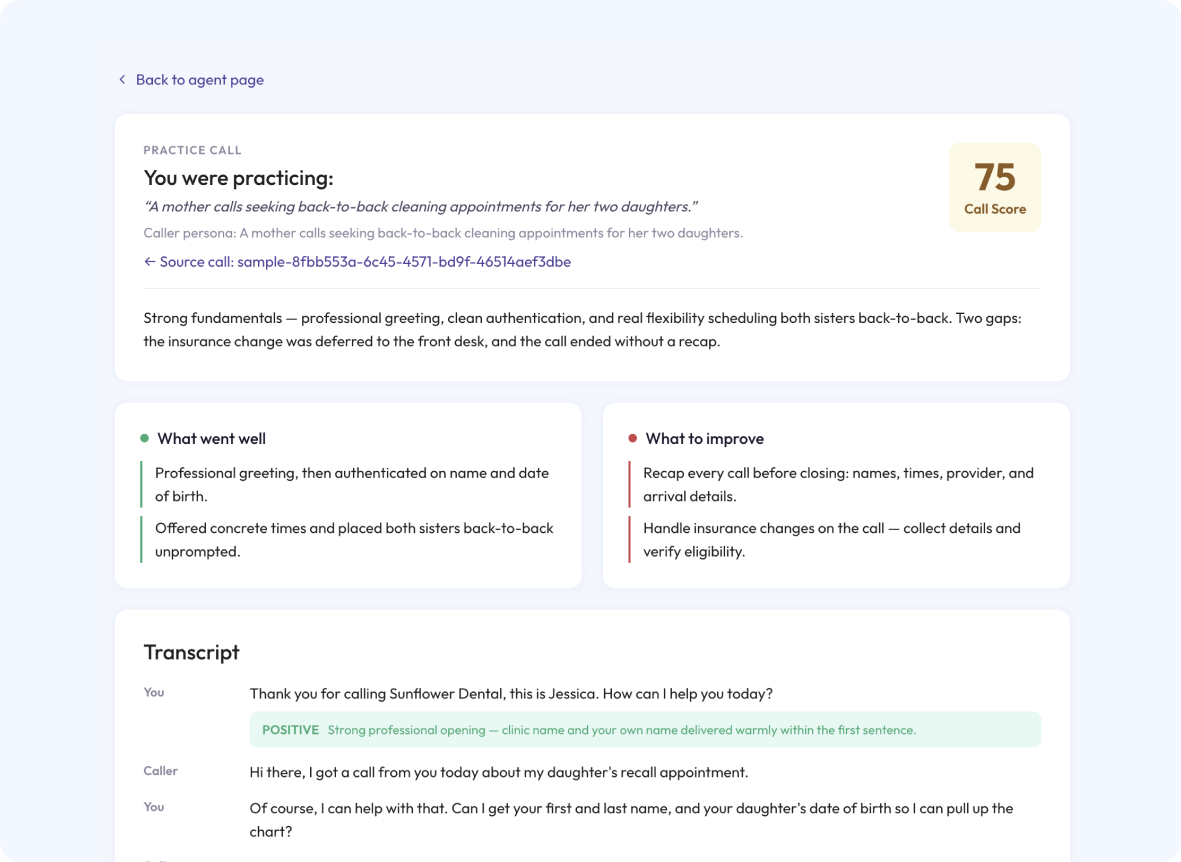
Task: Click the Caller persona description line
Action: coord(443,233)
